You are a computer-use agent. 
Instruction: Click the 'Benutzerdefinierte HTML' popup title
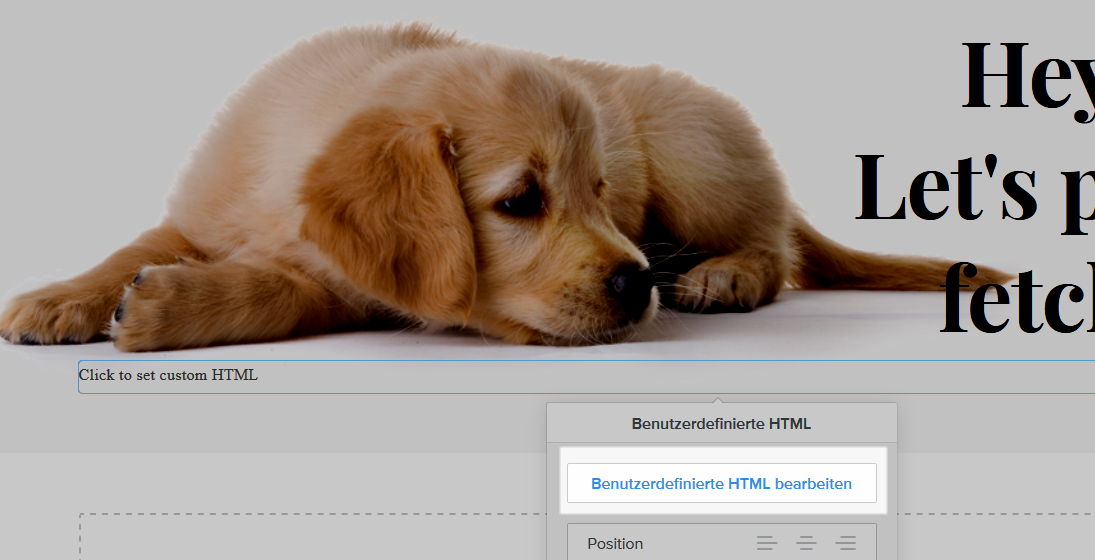tap(721, 424)
